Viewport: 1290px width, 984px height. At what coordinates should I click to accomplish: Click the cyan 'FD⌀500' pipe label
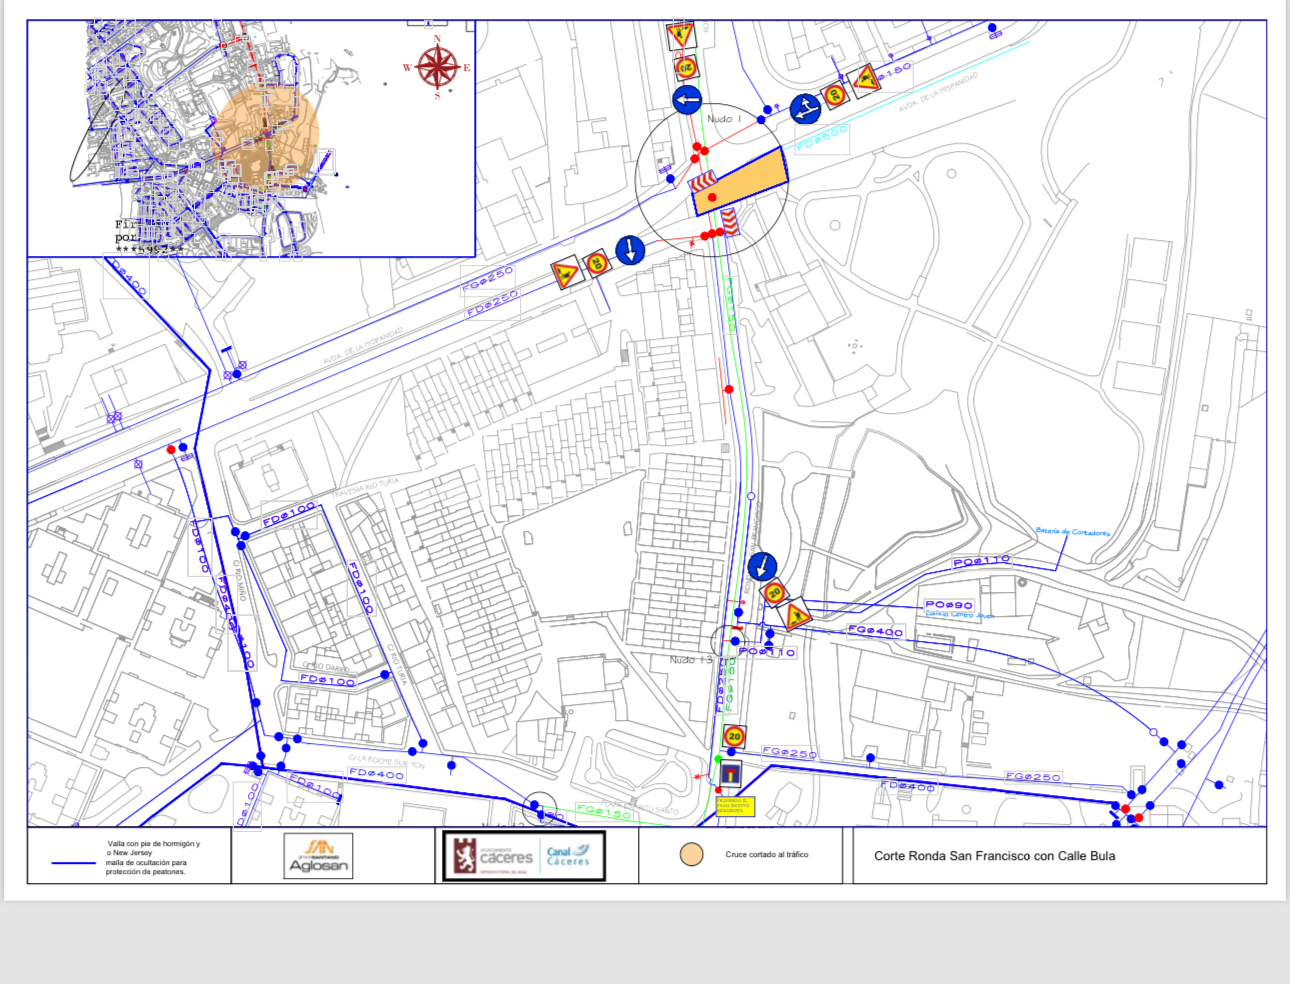tap(822, 138)
